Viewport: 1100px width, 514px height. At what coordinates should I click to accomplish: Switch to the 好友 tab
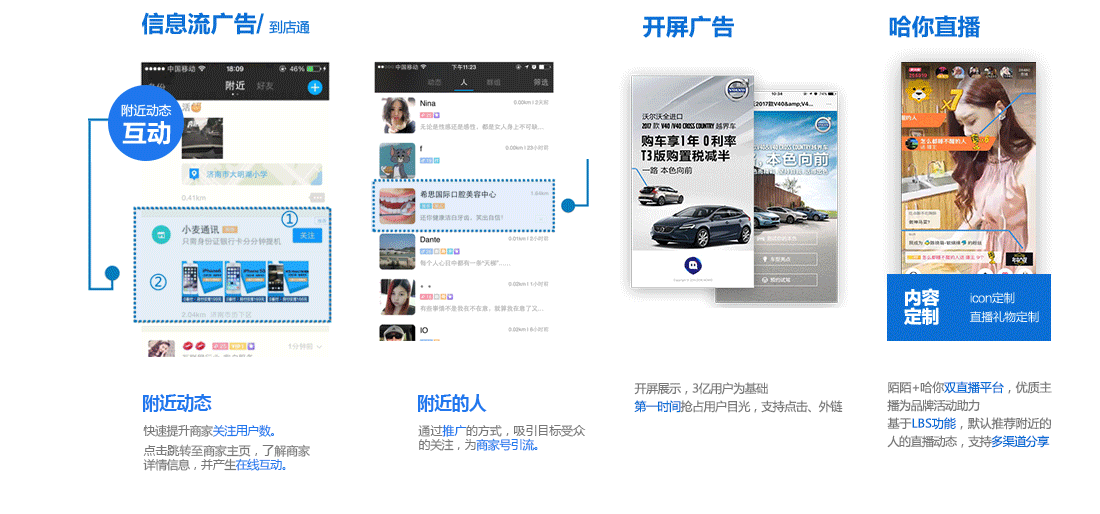265,86
